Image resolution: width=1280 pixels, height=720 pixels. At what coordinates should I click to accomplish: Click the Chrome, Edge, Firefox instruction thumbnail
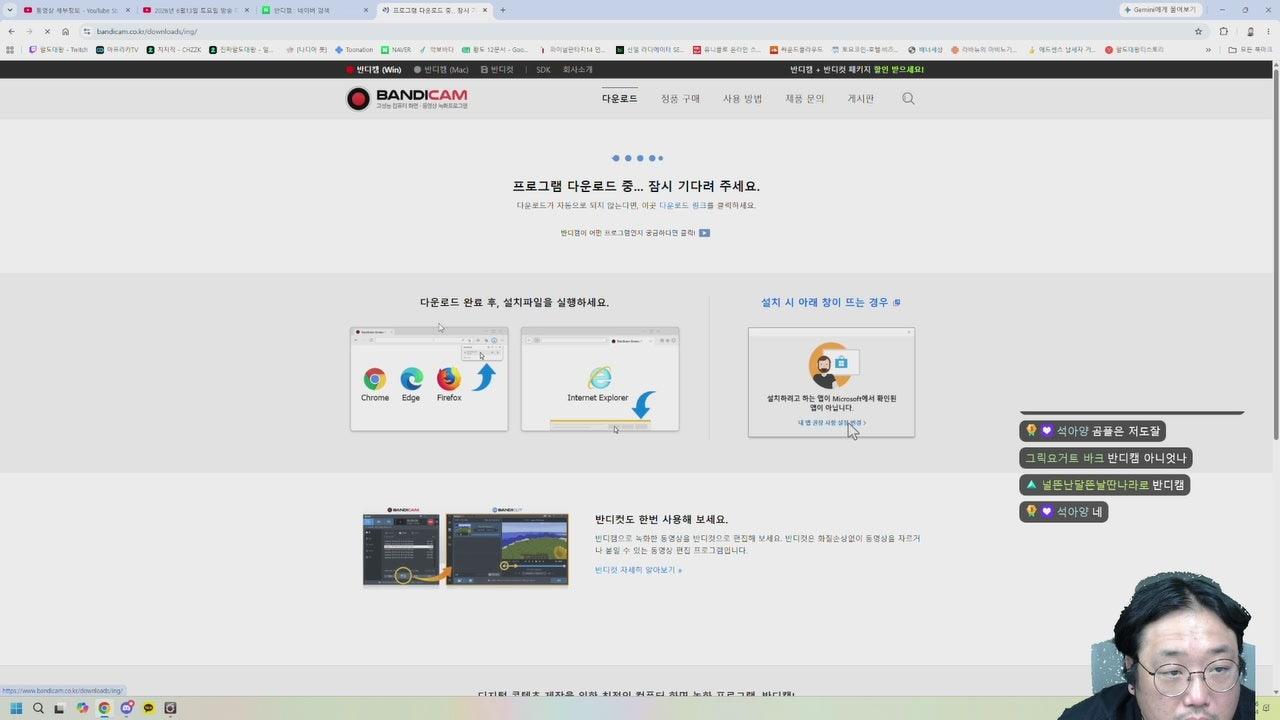[x=429, y=379]
